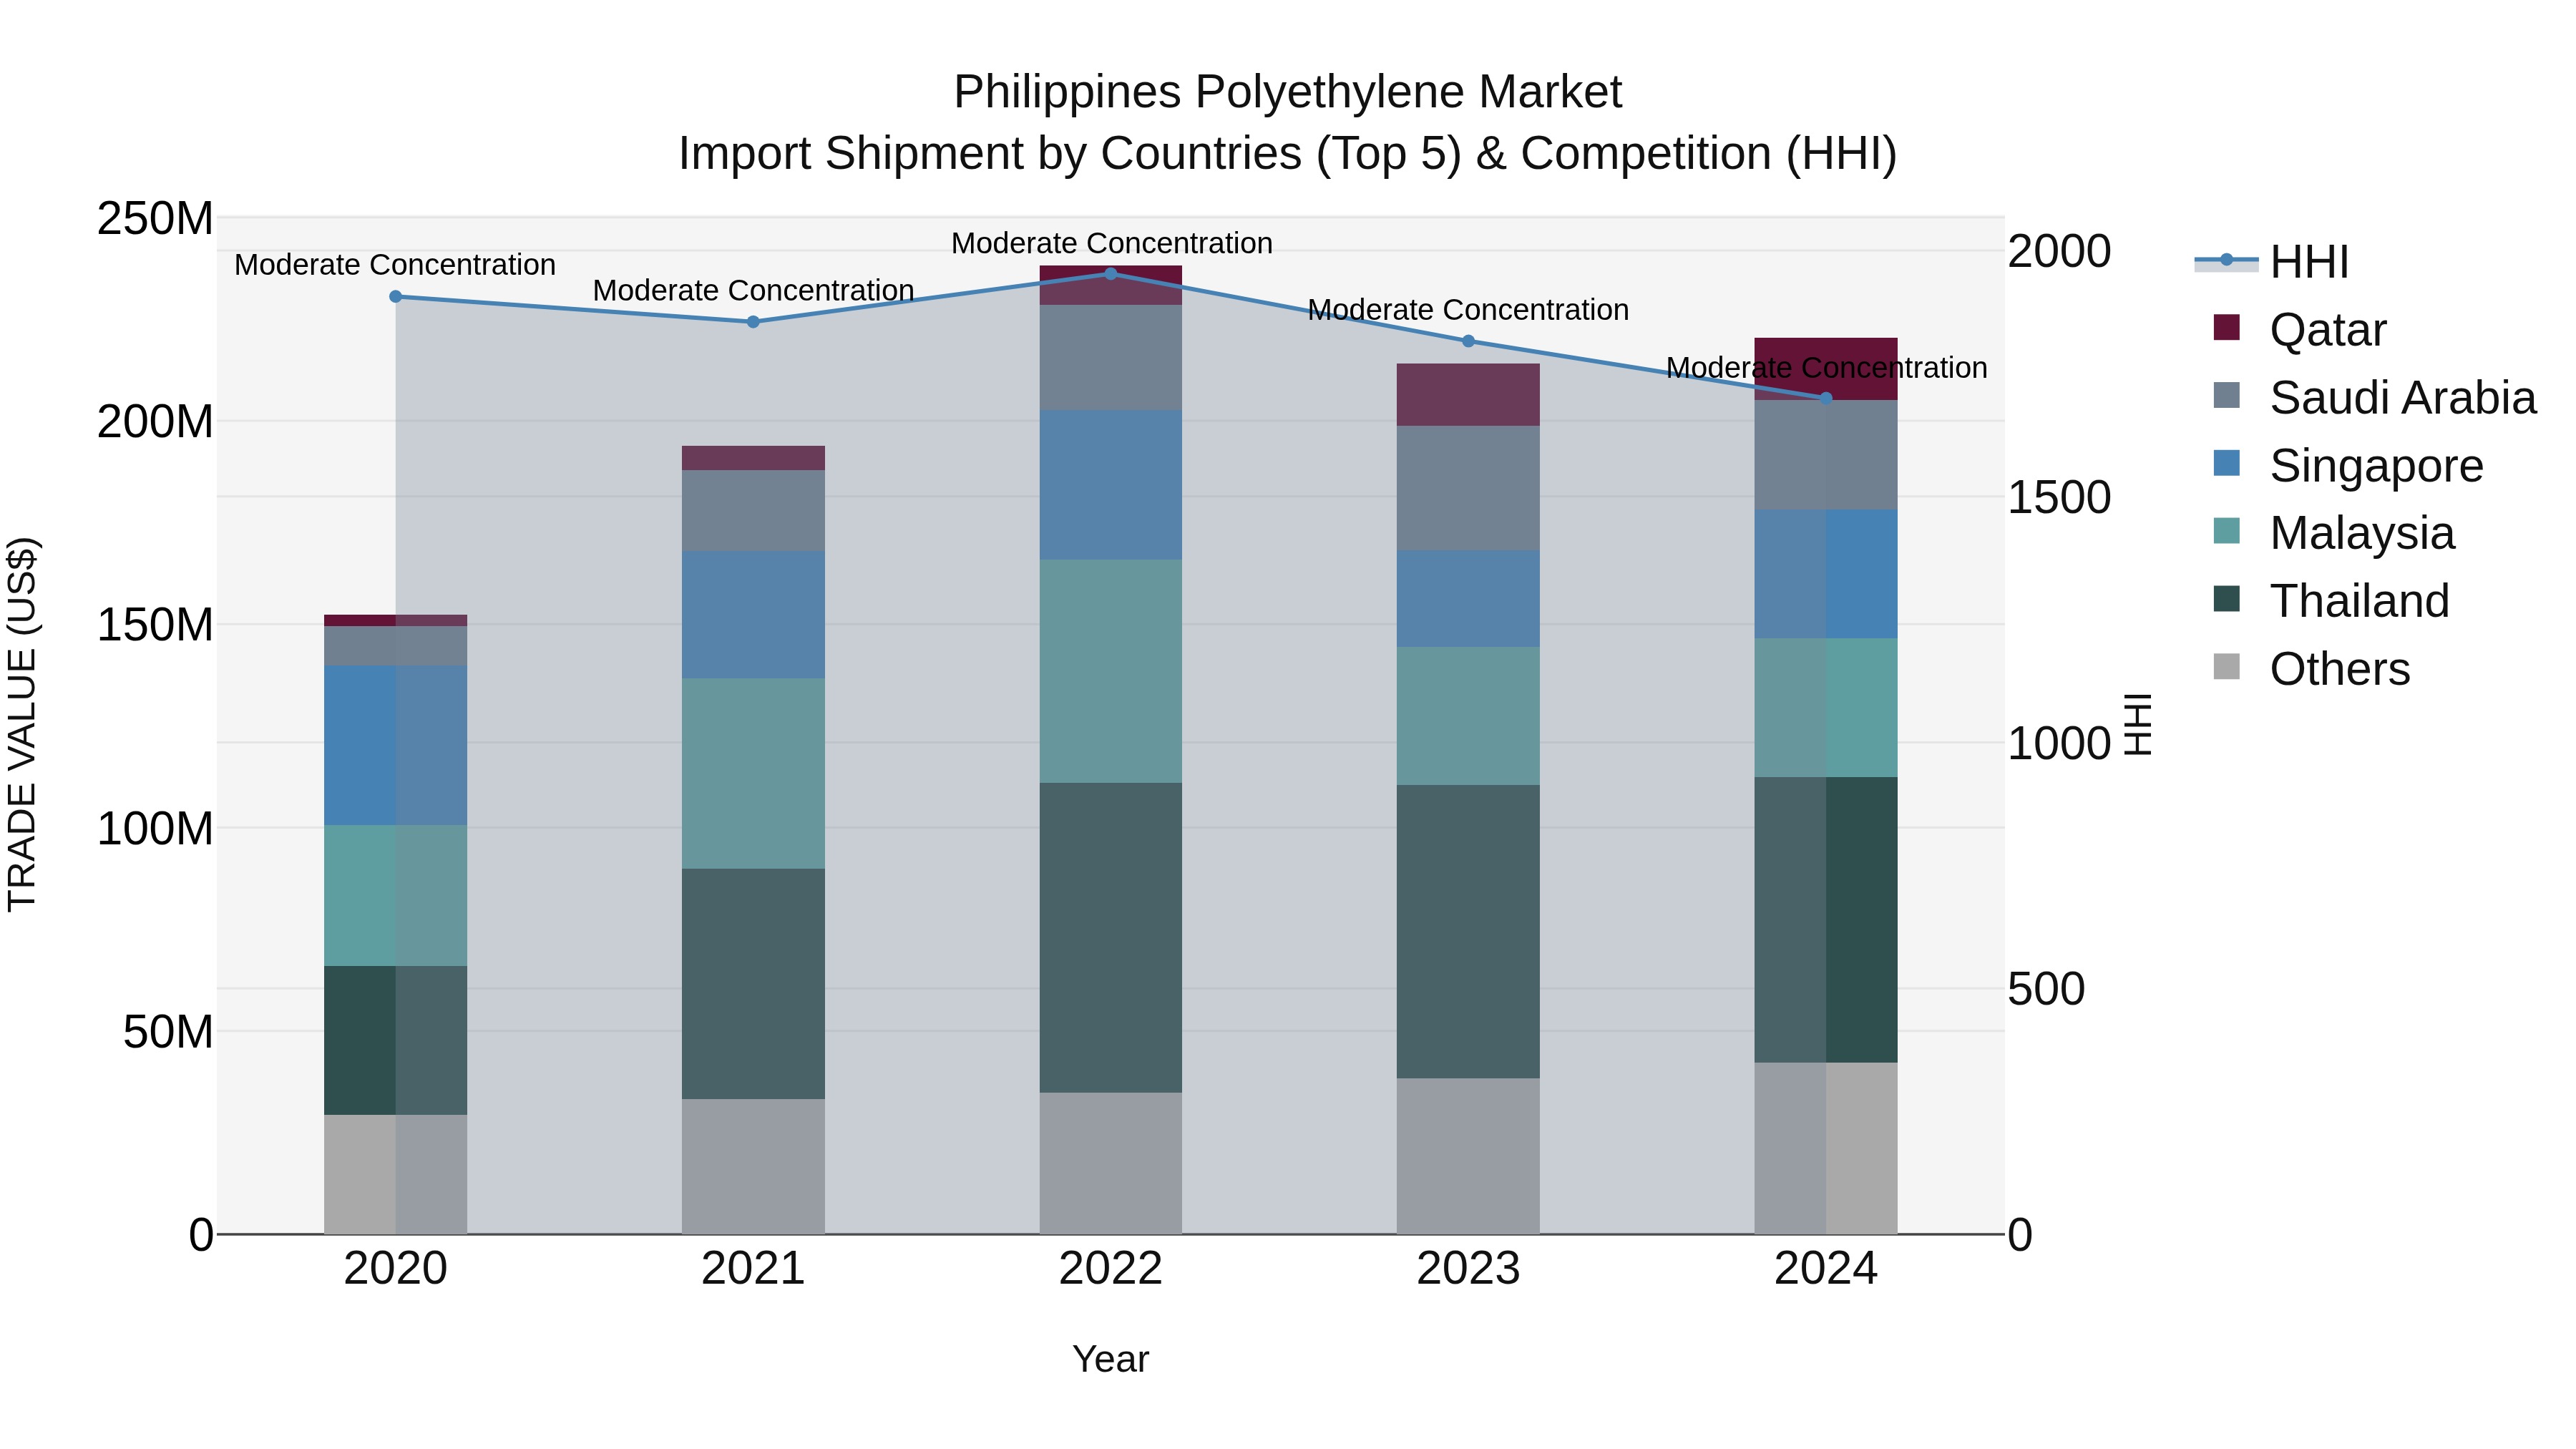Click the 2022 Saudi Arabia bar segment
Image resolution: width=2576 pixels, height=1449 pixels.
click(1111, 358)
